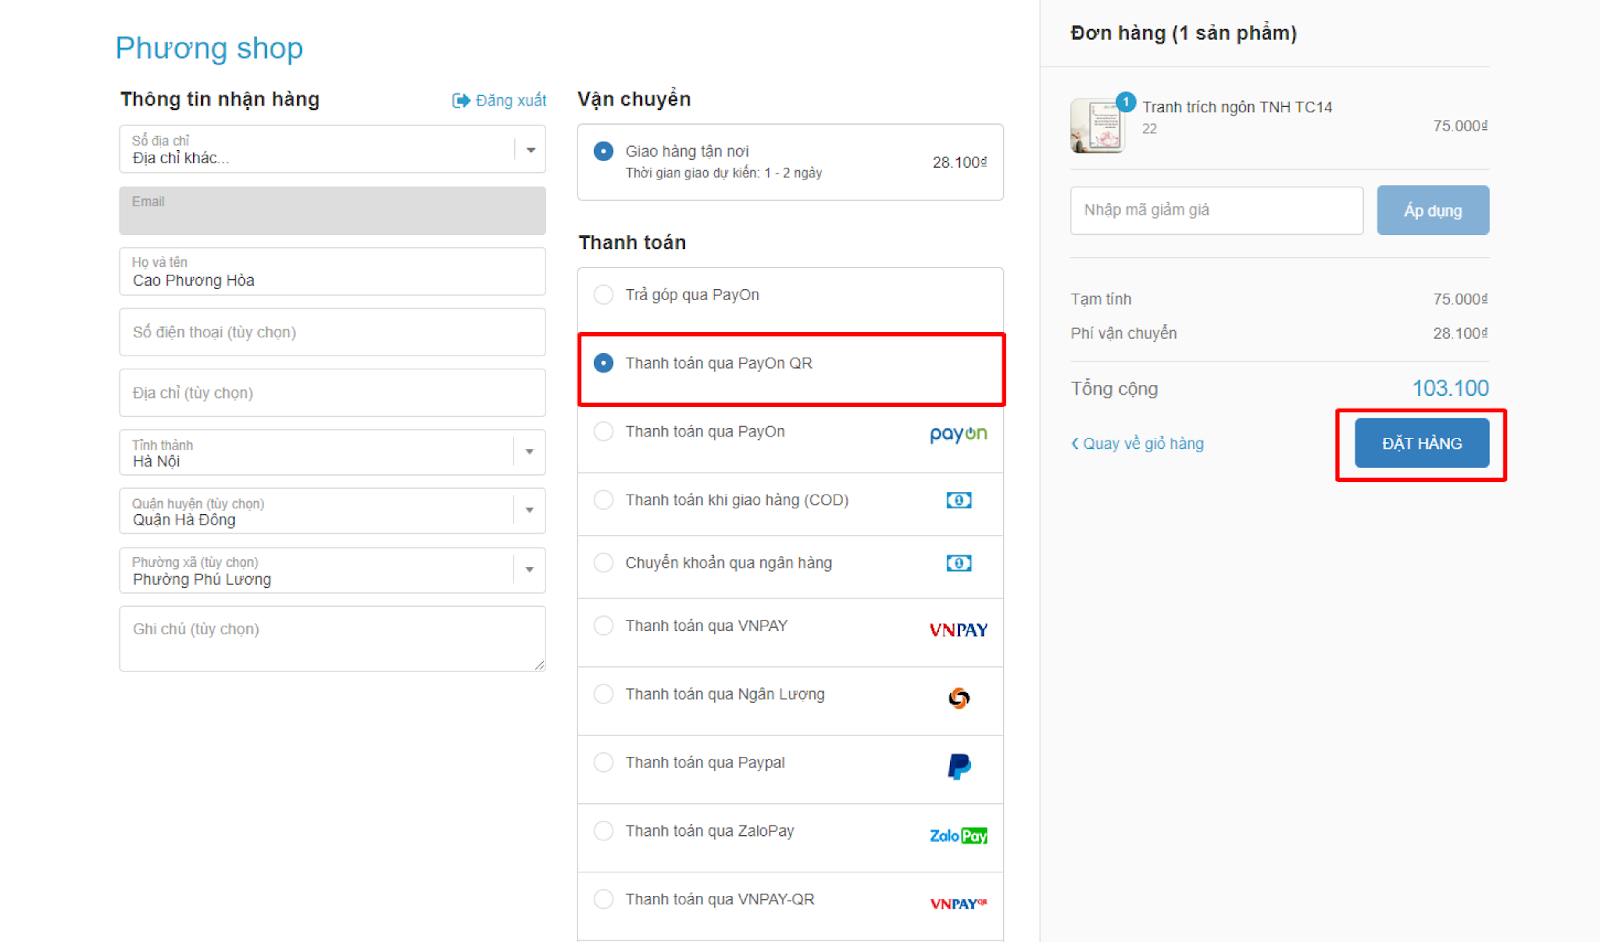The height and width of the screenshot is (942, 1600).
Task: Open the Quận huyện dropdown
Action: point(530,510)
